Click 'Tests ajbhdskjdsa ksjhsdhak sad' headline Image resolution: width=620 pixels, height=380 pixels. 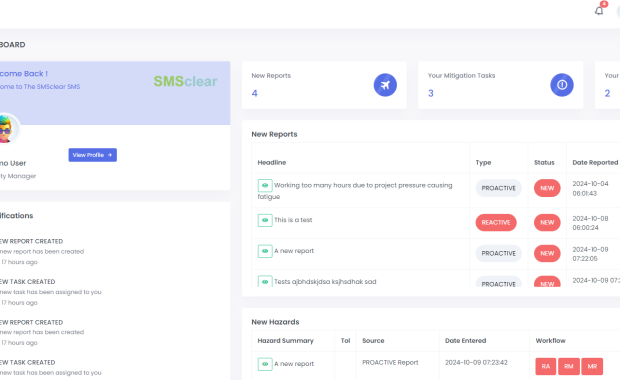(x=325, y=282)
